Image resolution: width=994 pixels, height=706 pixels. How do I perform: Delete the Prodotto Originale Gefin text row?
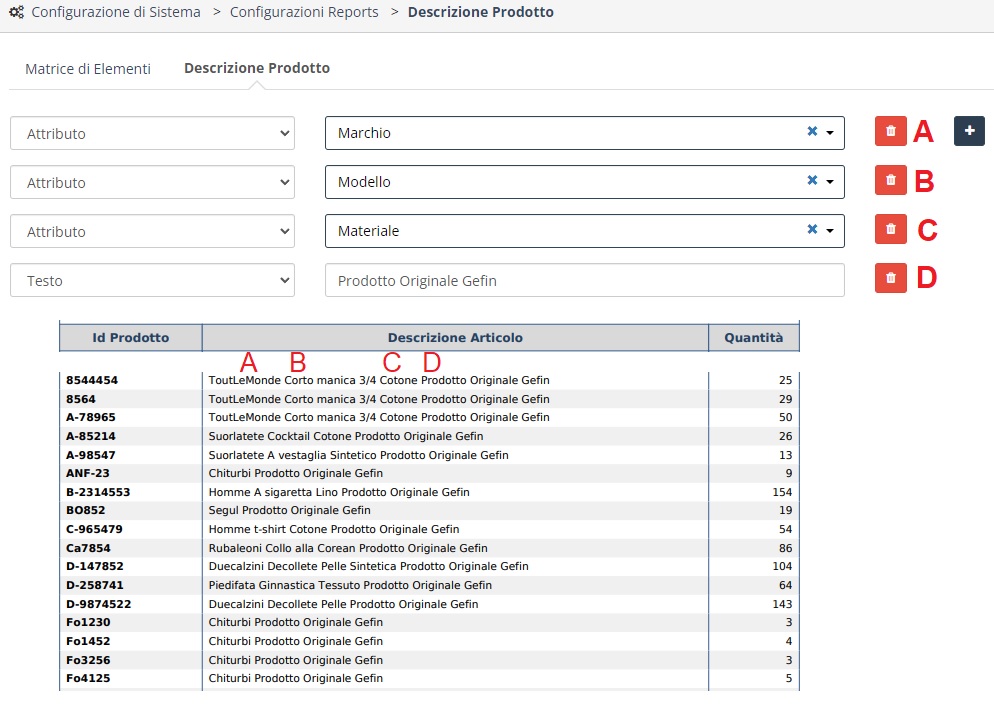point(891,278)
